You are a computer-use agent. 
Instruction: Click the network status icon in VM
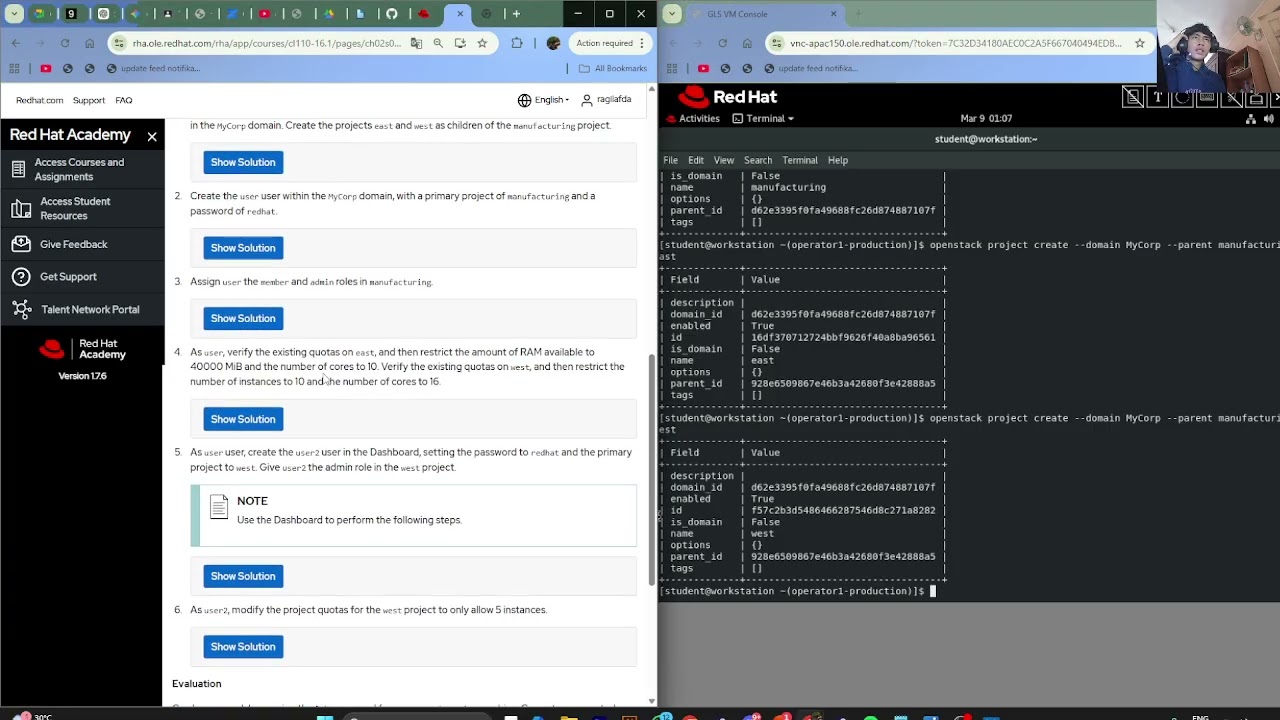1250,118
